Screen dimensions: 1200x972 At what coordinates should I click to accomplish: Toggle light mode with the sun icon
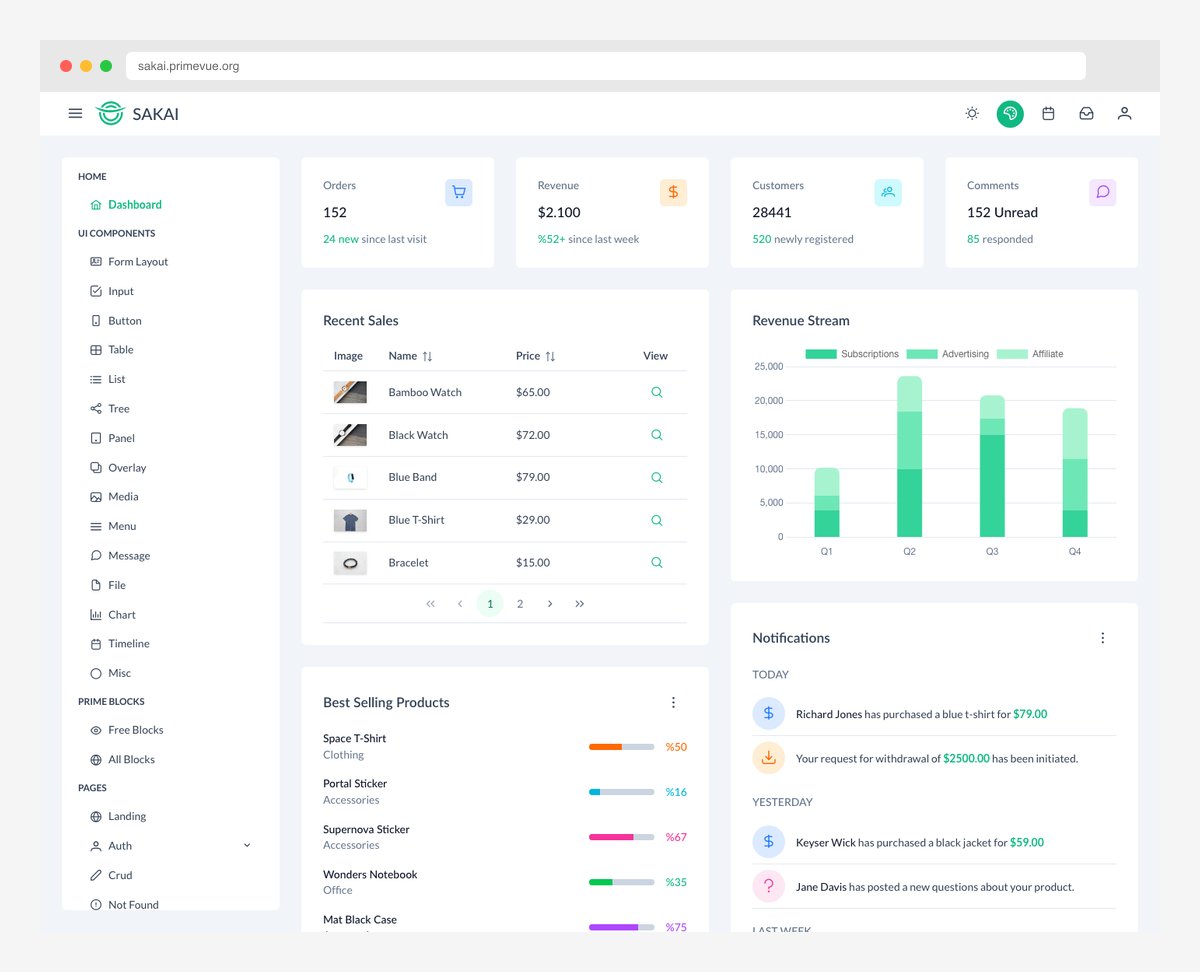[971, 113]
